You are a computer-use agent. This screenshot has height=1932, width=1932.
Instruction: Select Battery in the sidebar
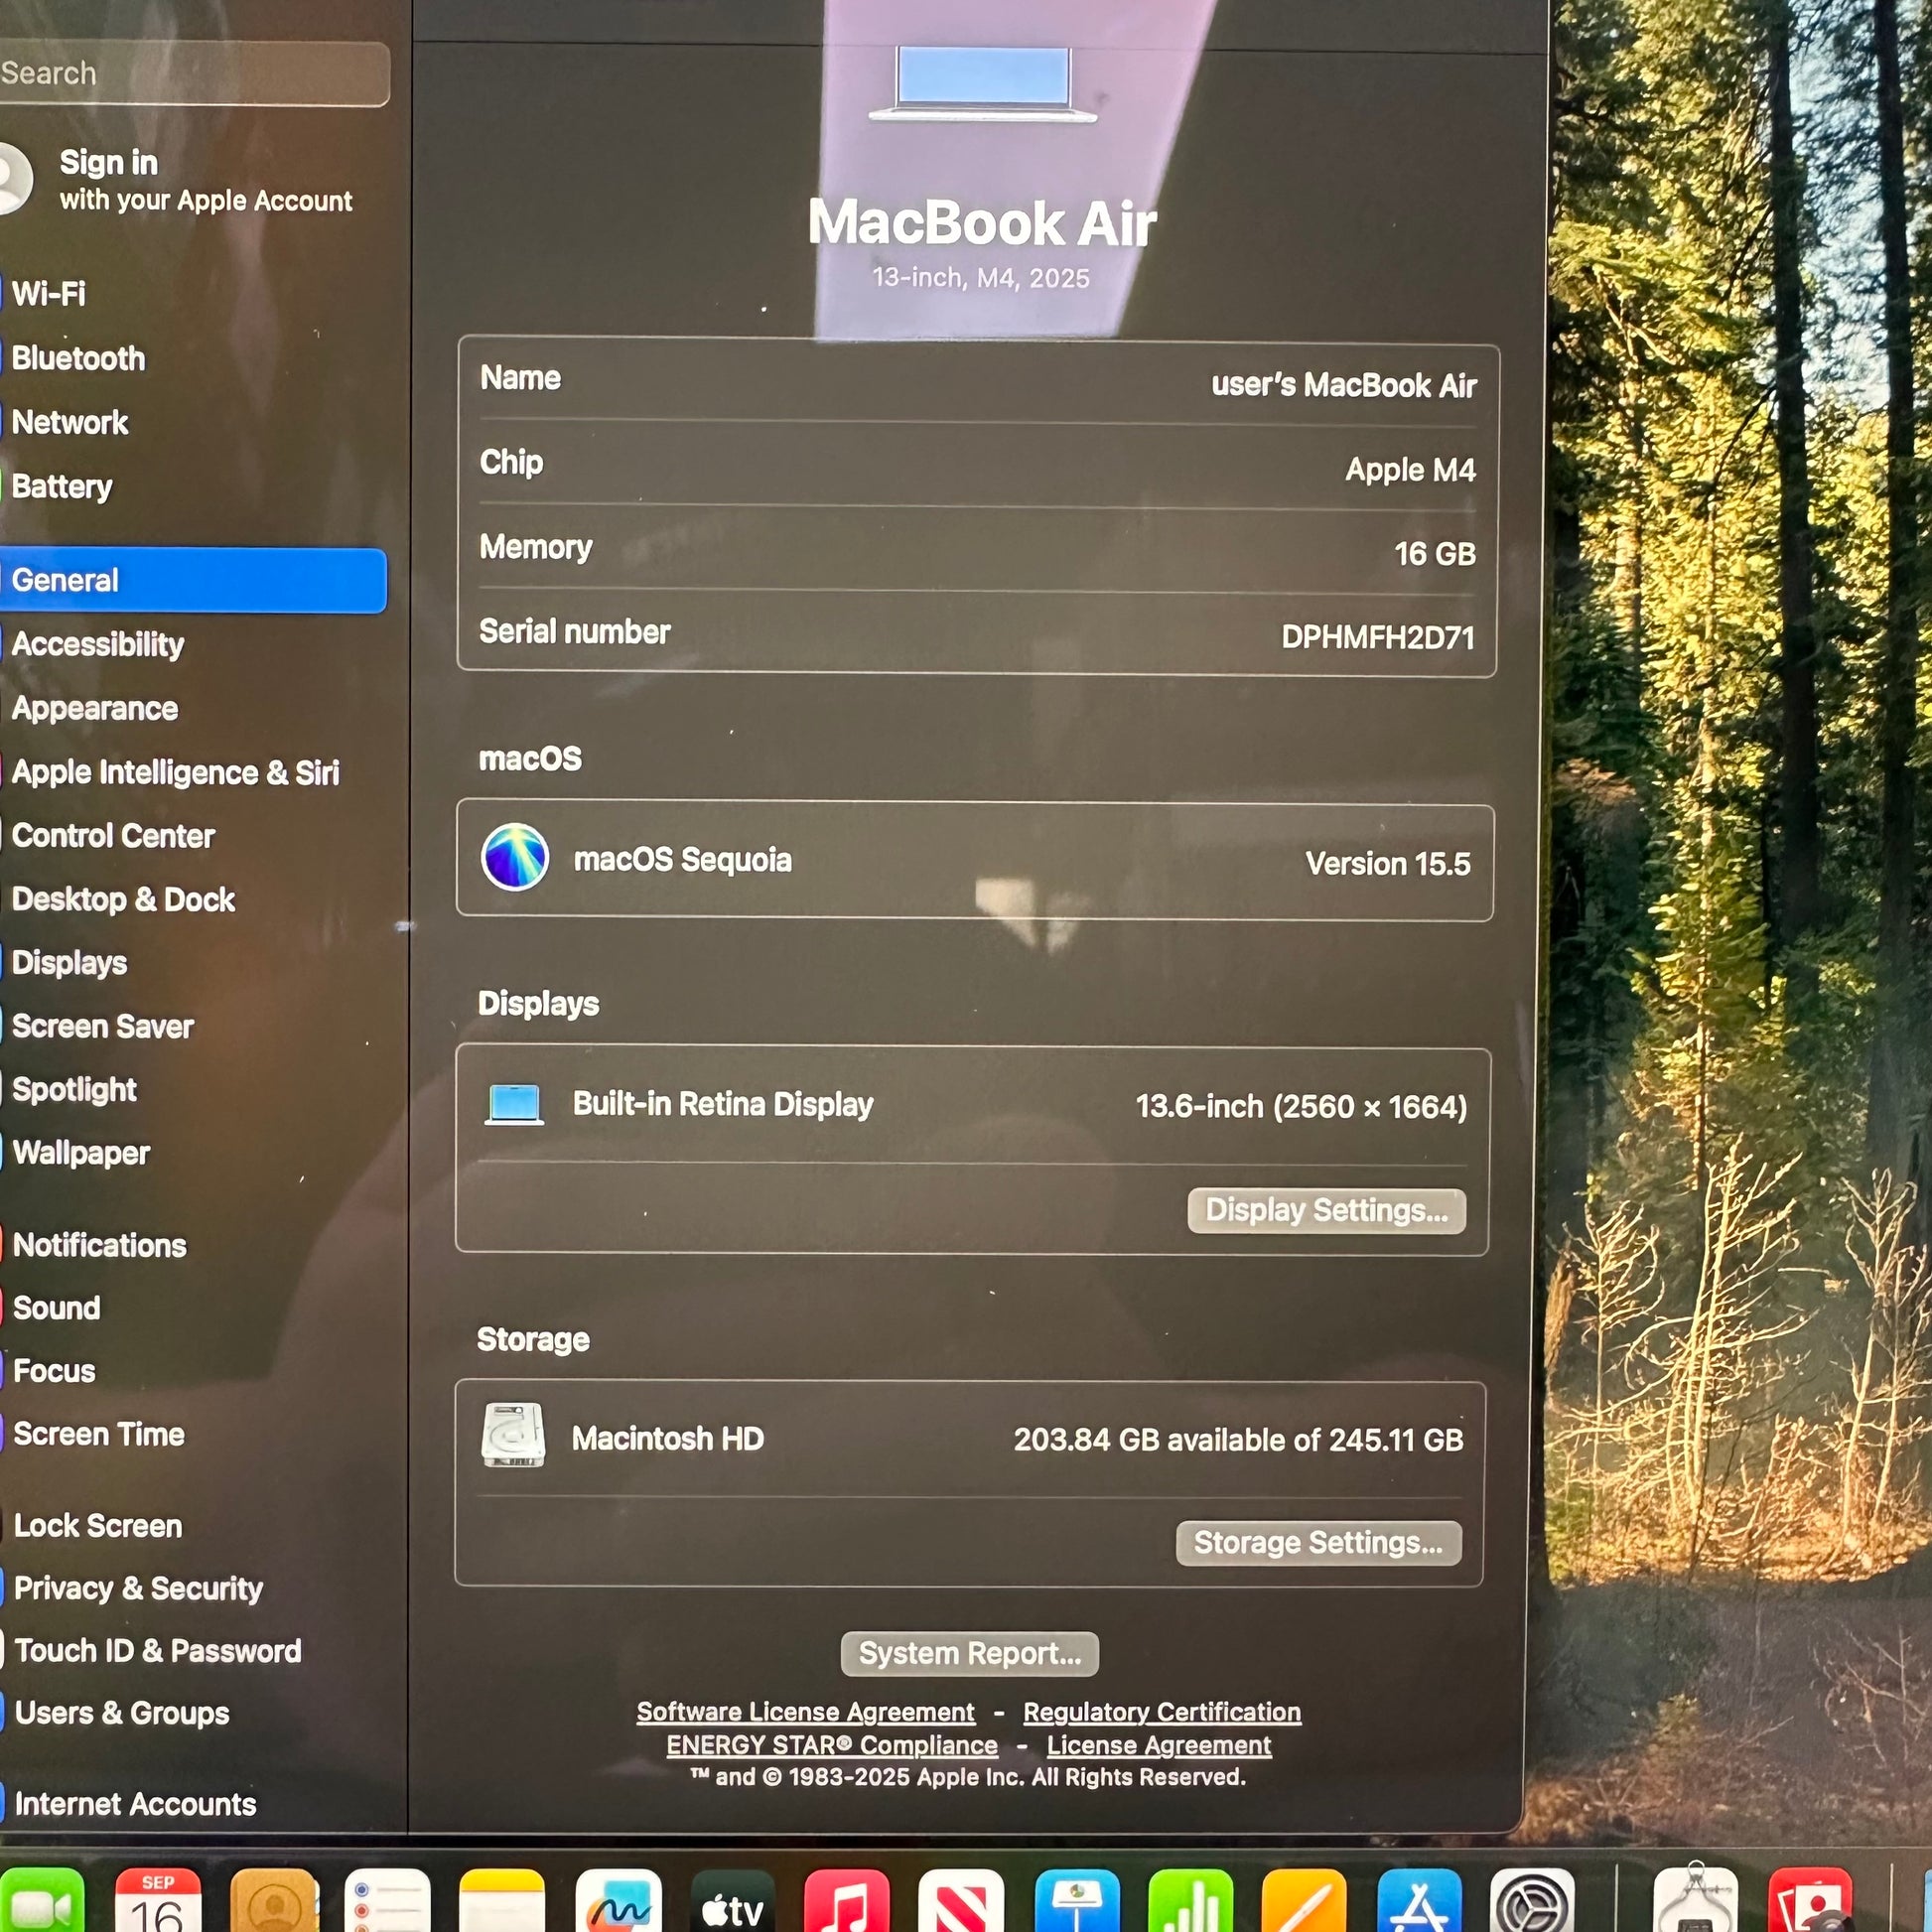pos(62,486)
